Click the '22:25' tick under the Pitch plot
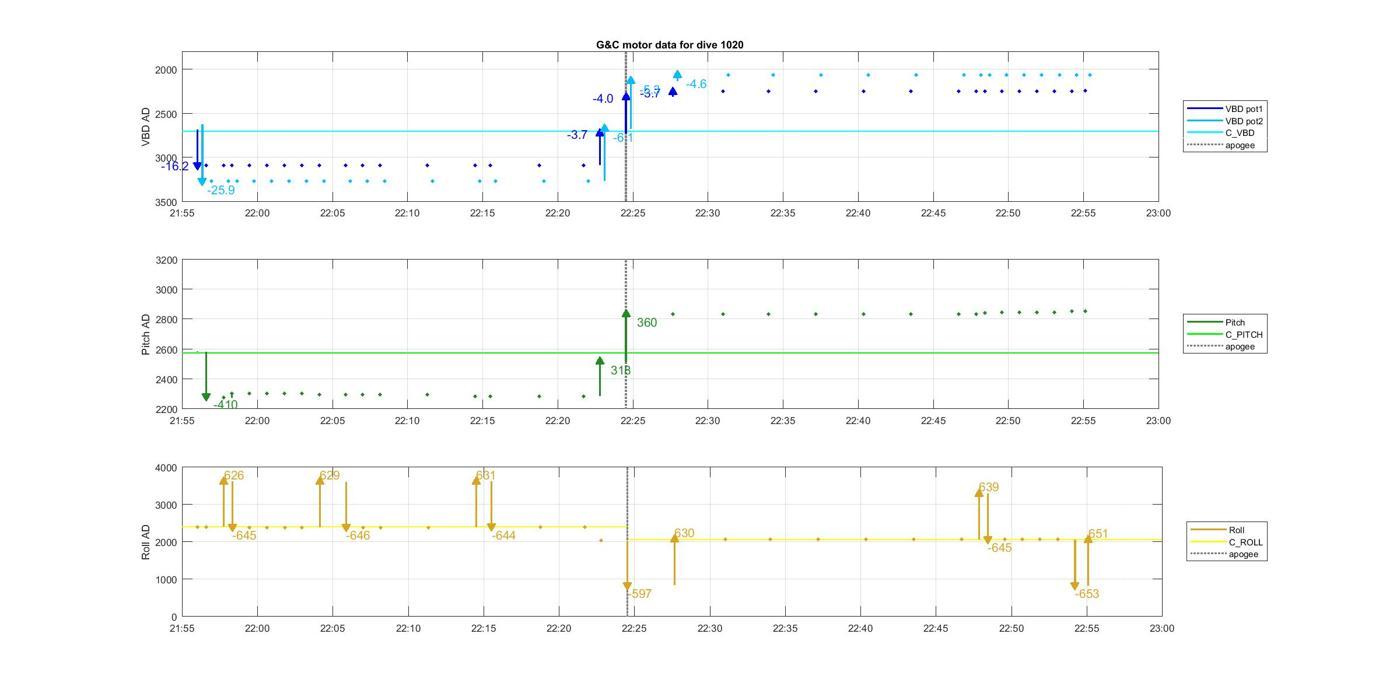 (x=633, y=421)
